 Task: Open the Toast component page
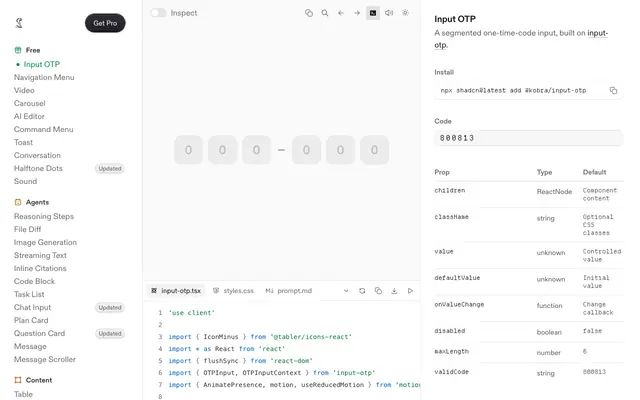click(23, 142)
